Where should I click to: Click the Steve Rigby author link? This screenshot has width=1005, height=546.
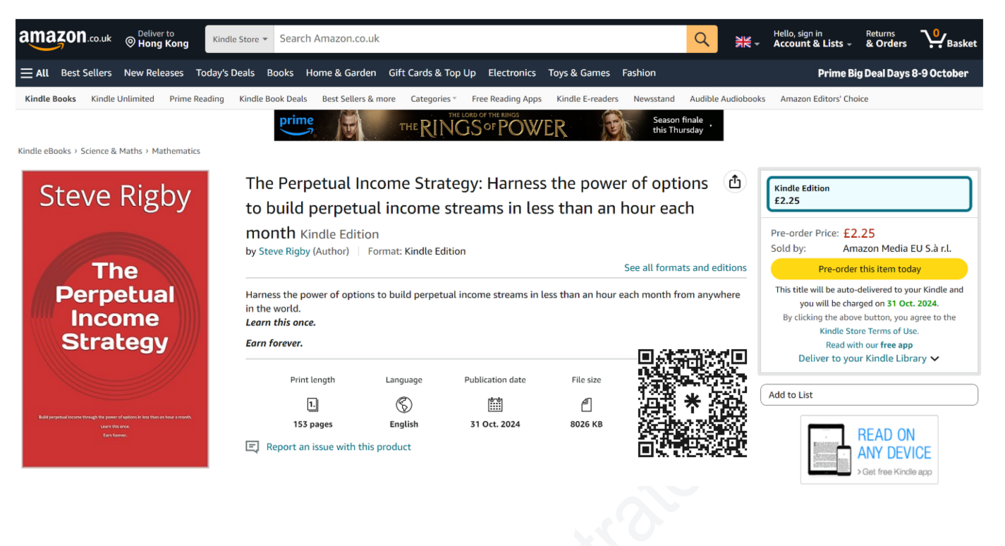pos(284,251)
